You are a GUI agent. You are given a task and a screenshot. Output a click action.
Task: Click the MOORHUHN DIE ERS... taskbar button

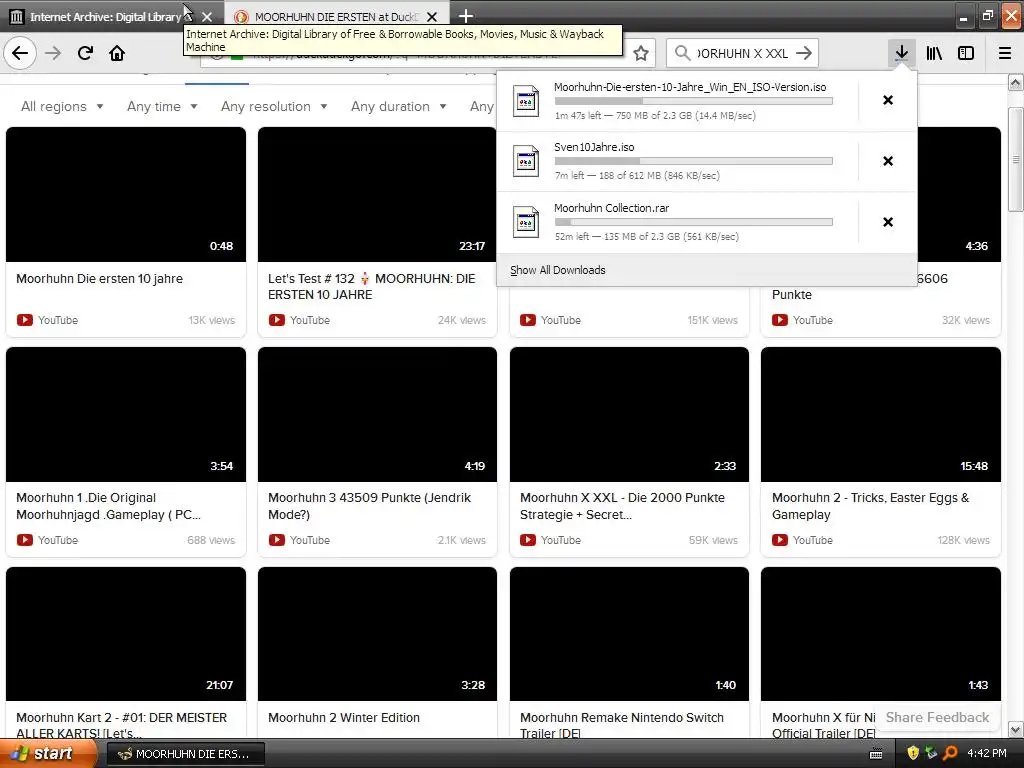tap(185, 754)
